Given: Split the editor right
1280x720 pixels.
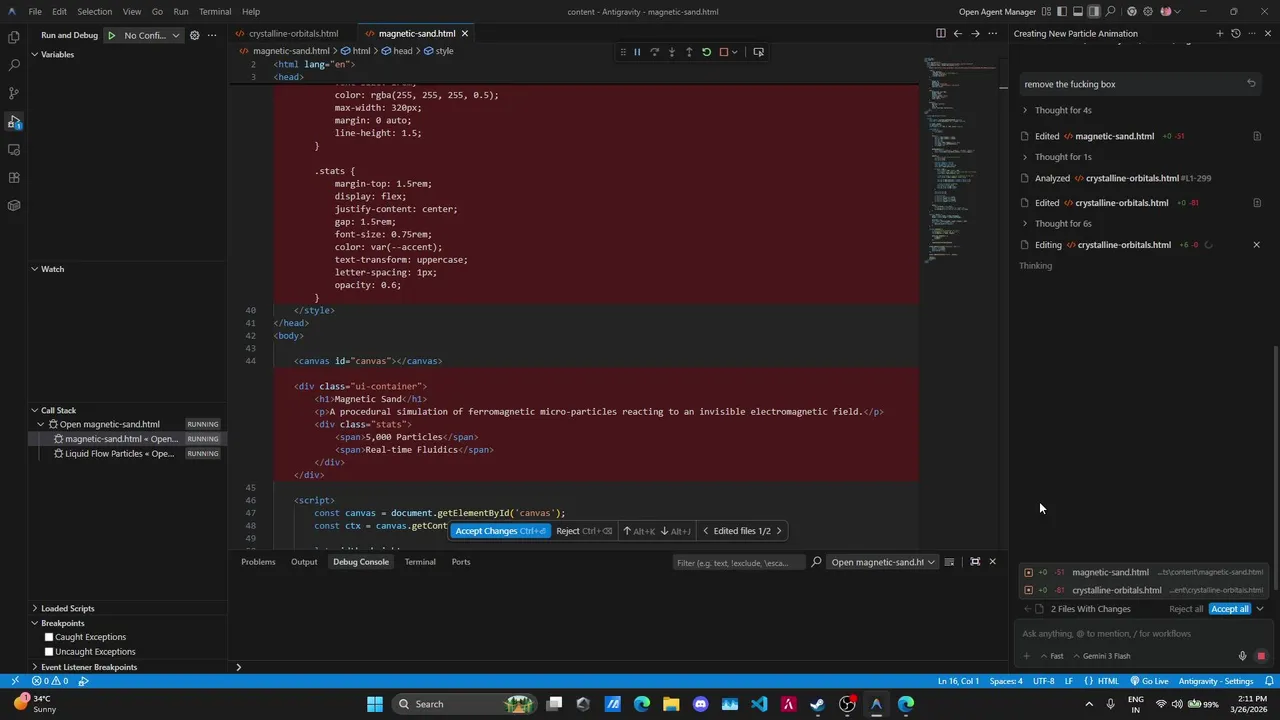Looking at the screenshot, I should 940,33.
